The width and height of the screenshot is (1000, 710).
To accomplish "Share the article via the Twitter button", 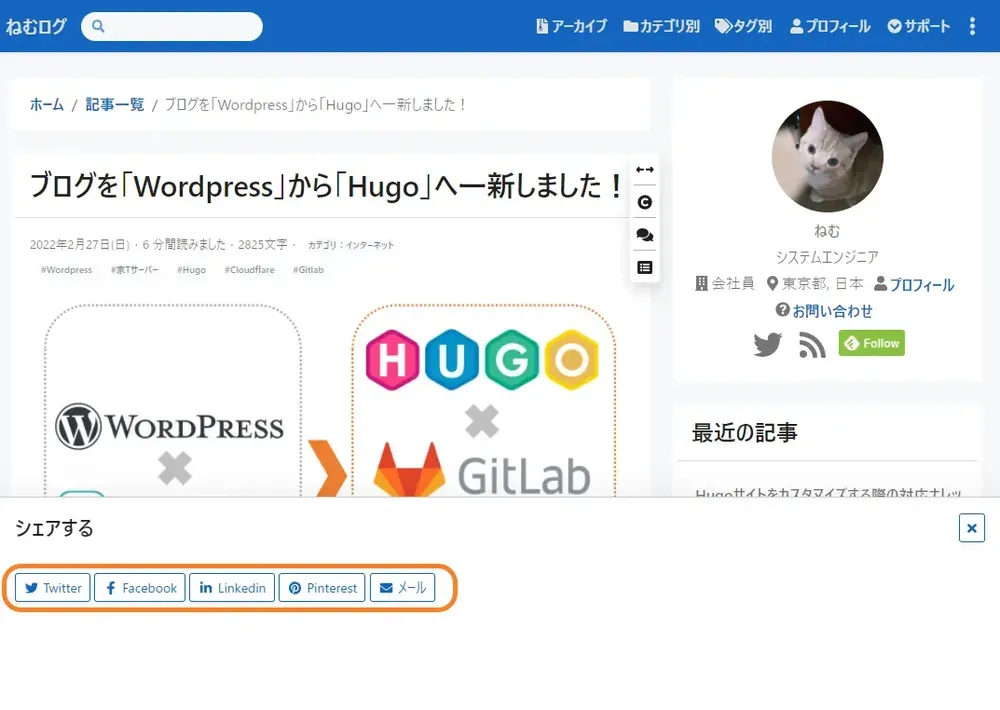I will pos(52,588).
